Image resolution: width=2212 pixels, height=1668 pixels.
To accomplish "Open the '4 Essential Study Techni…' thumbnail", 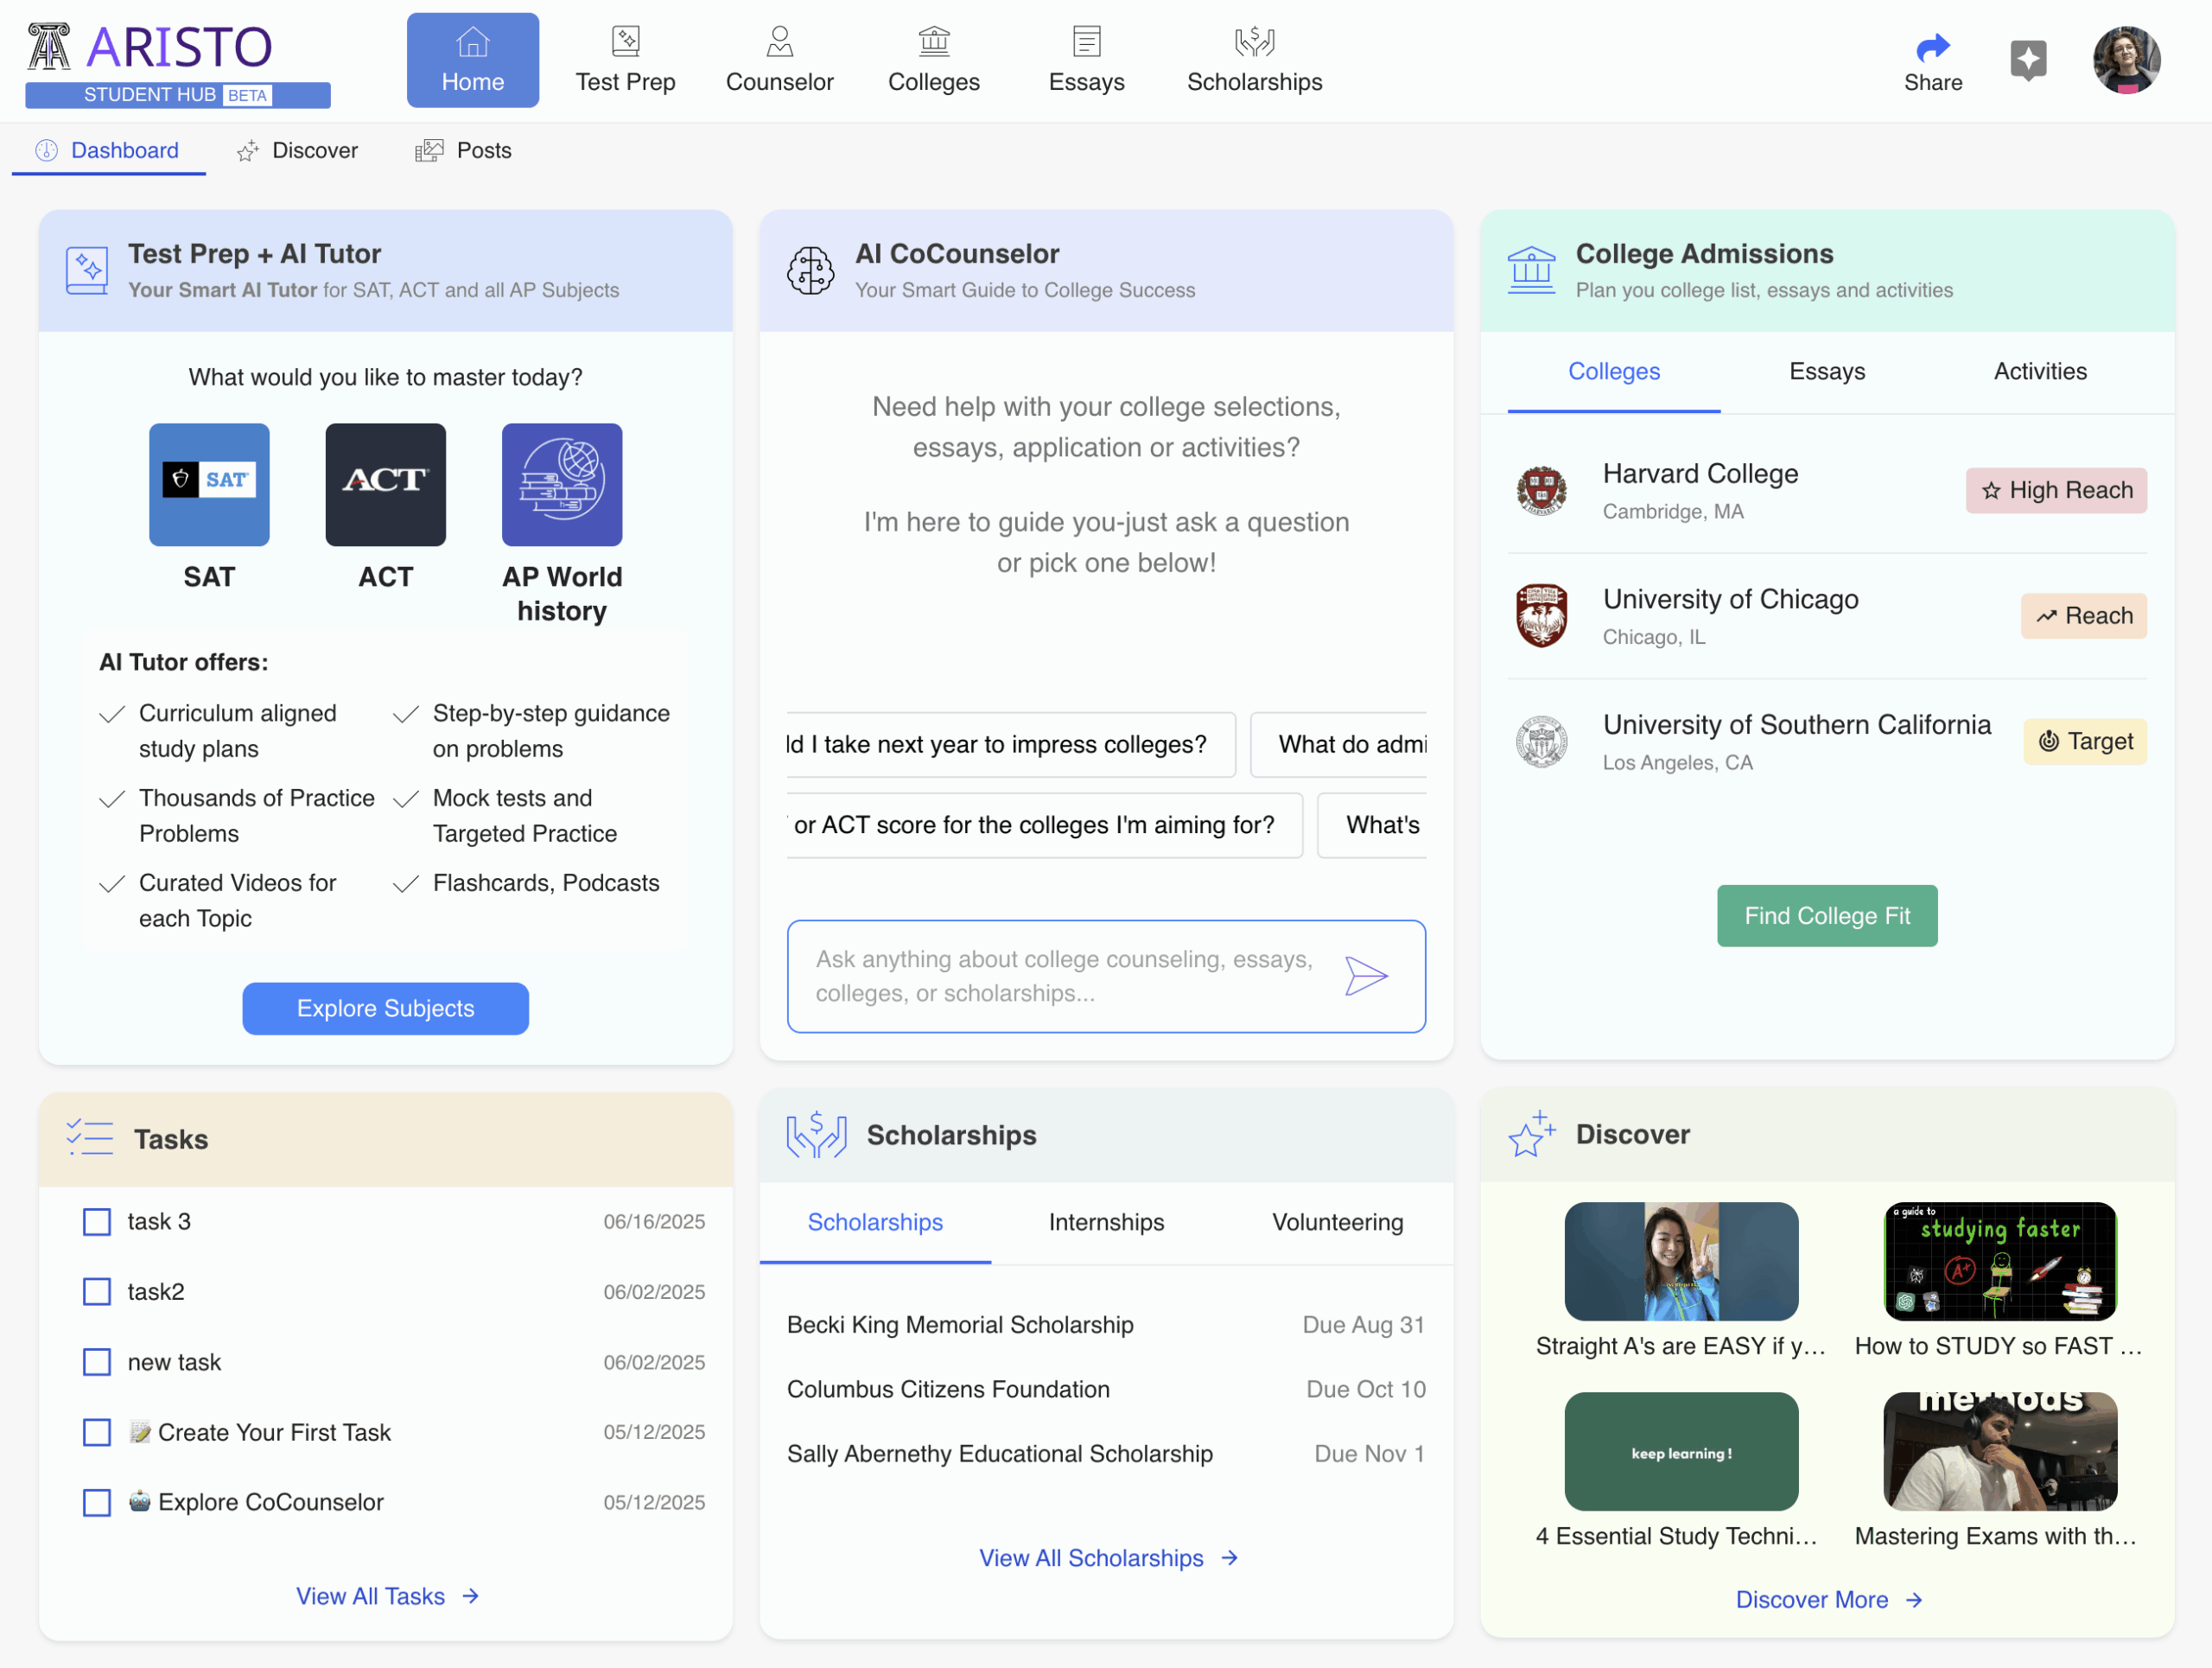I will (1680, 1451).
